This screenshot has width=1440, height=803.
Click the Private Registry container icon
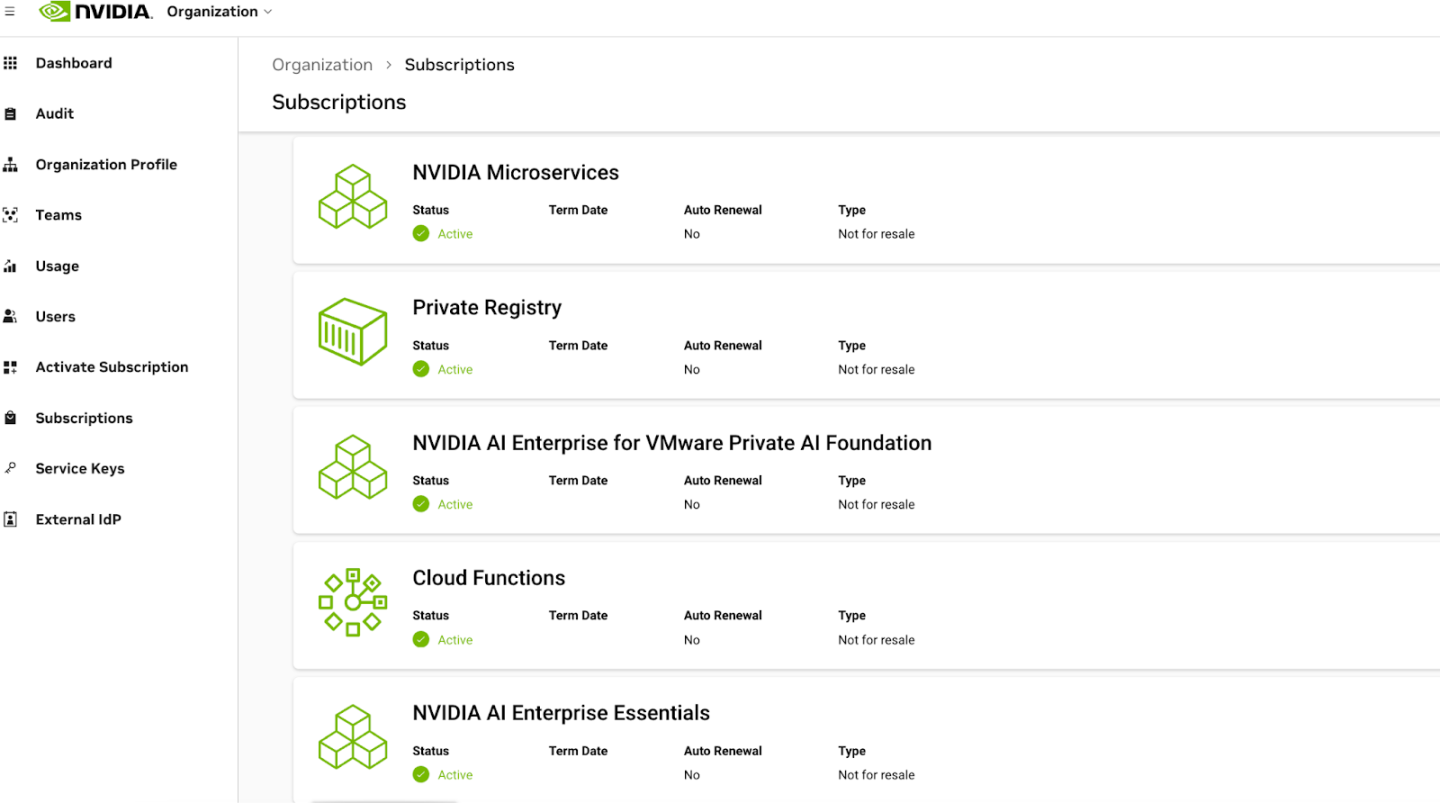pos(352,331)
